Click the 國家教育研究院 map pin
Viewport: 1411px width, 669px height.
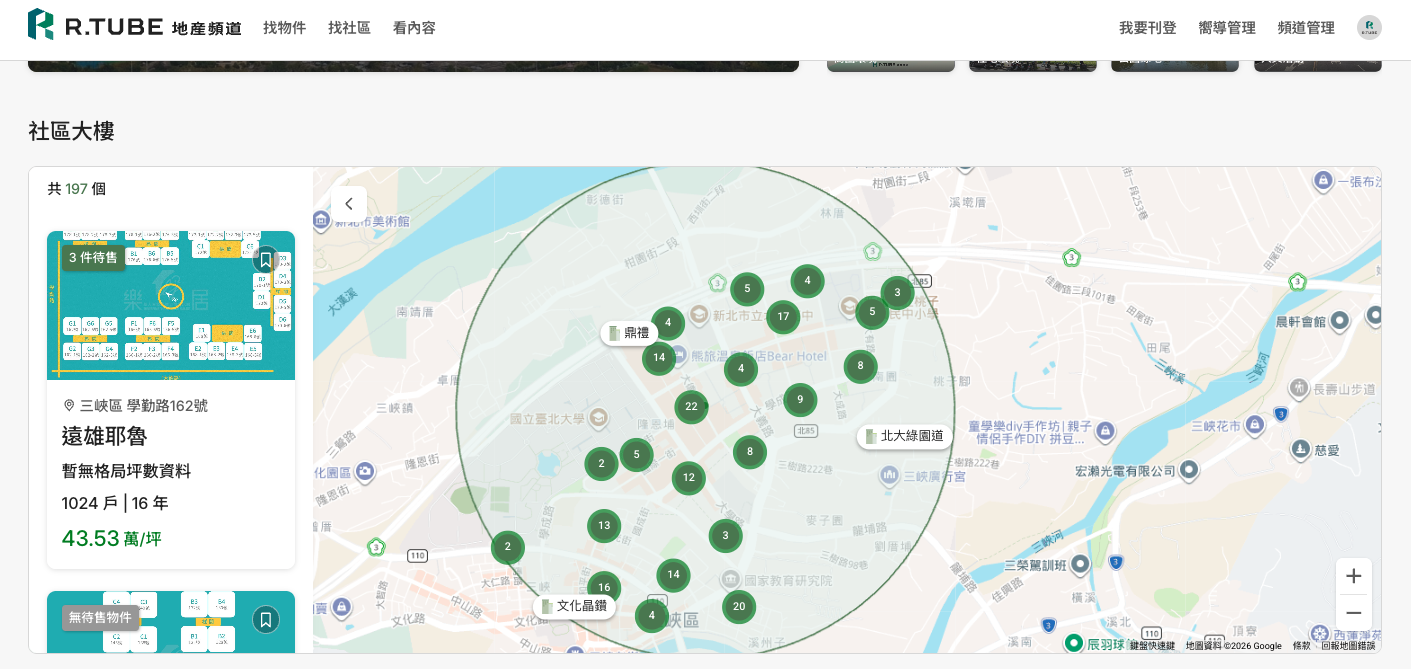[731, 580]
